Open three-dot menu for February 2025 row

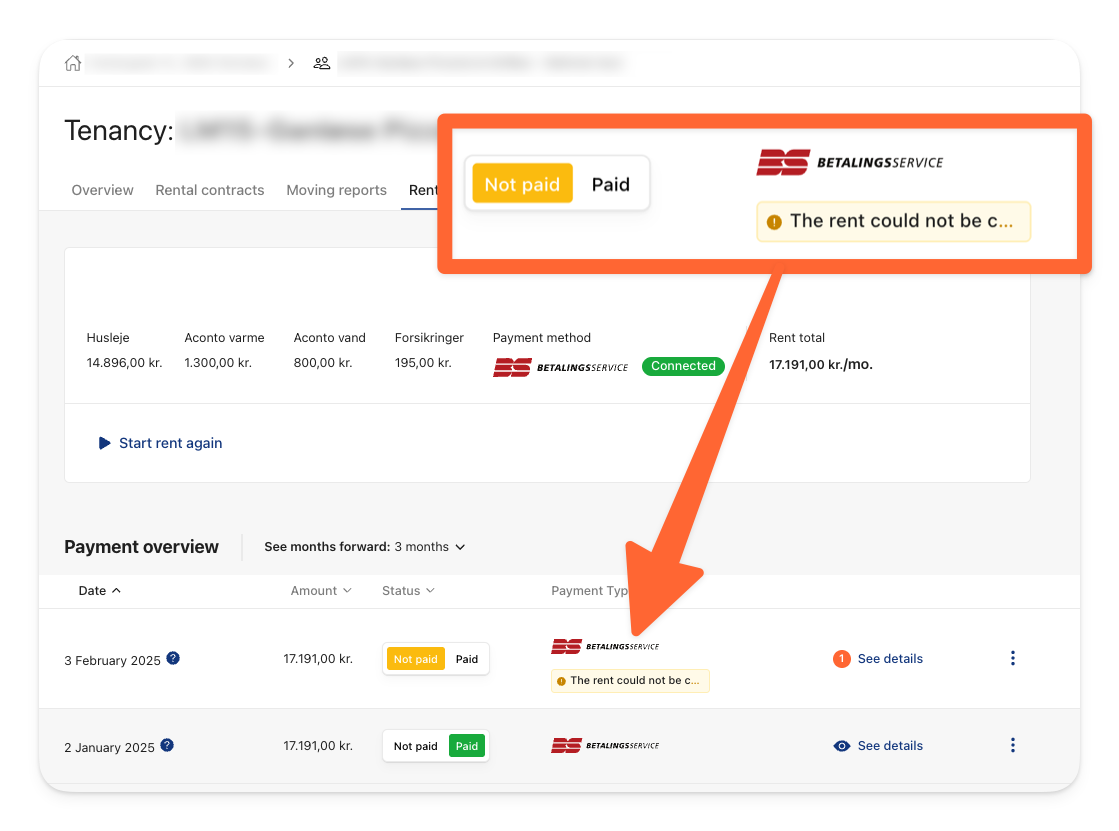1012,658
